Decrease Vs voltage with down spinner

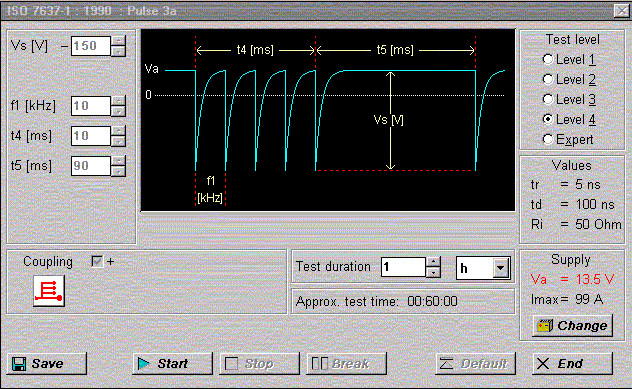pos(118,51)
